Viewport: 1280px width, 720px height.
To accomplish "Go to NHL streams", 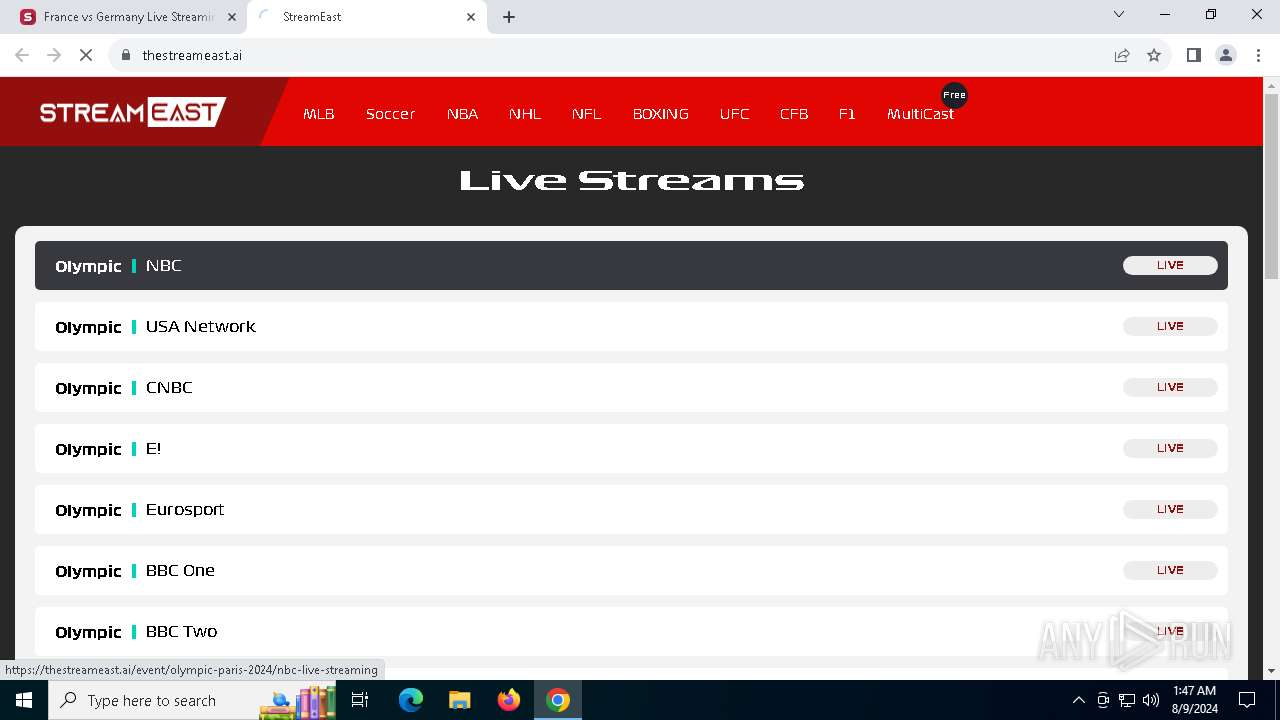I will (x=525, y=114).
